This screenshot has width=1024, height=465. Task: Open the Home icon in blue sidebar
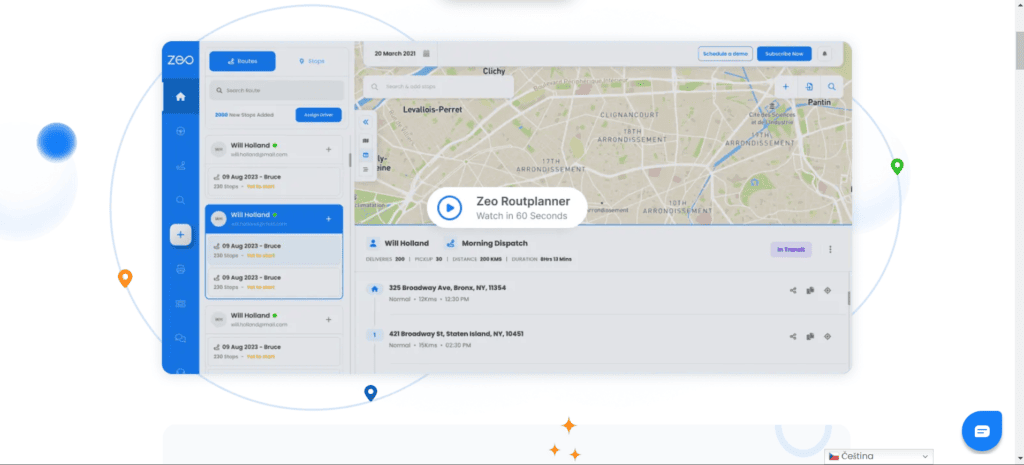pyautogui.click(x=180, y=97)
